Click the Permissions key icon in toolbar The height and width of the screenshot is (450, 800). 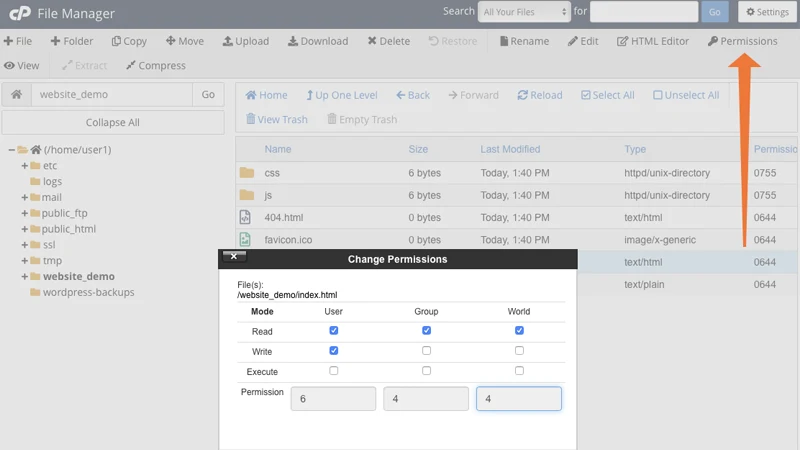[x=713, y=41]
